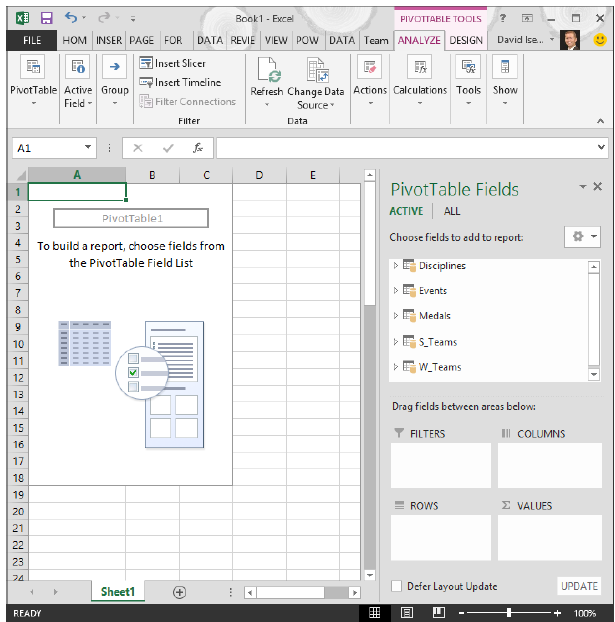615x622 pixels.
Task: Open the FILE tab
Action: pos(32,40)
